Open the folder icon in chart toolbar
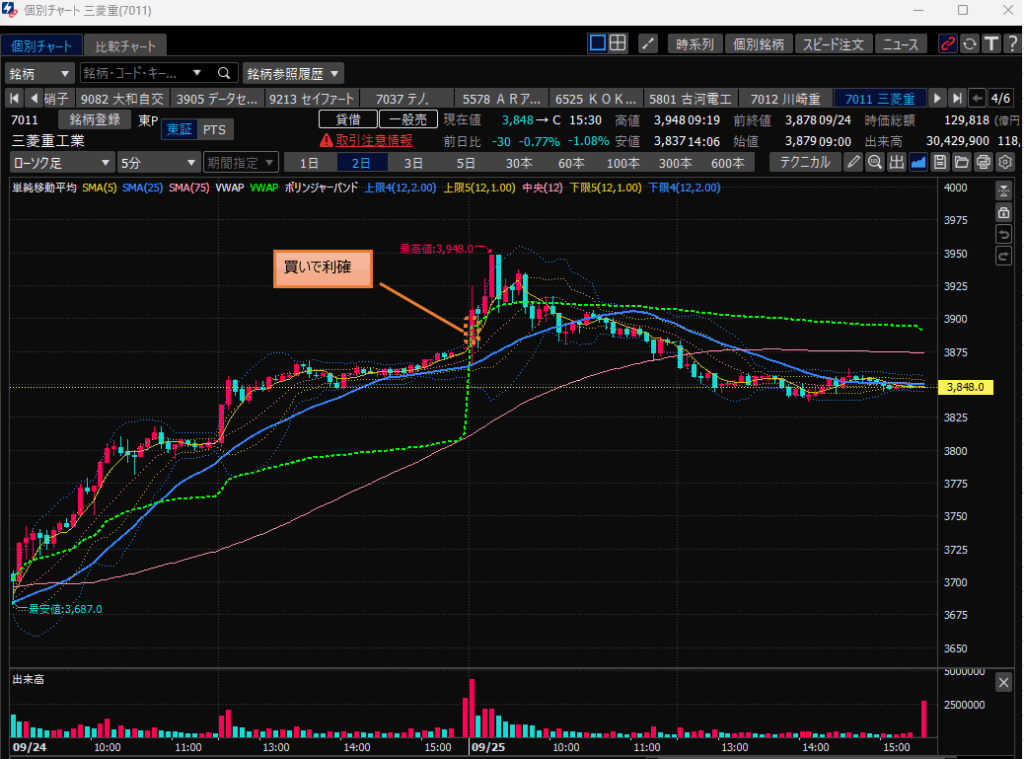This screenshot has width=1024, height=759. 961,163
